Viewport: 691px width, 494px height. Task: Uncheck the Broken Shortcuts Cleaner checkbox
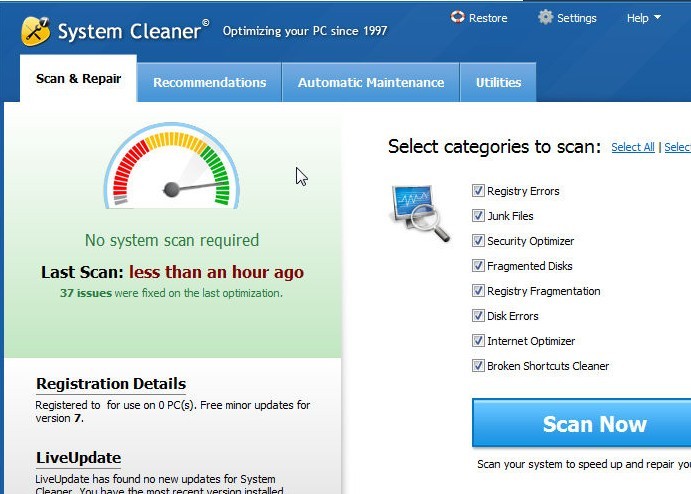[478, 366]
